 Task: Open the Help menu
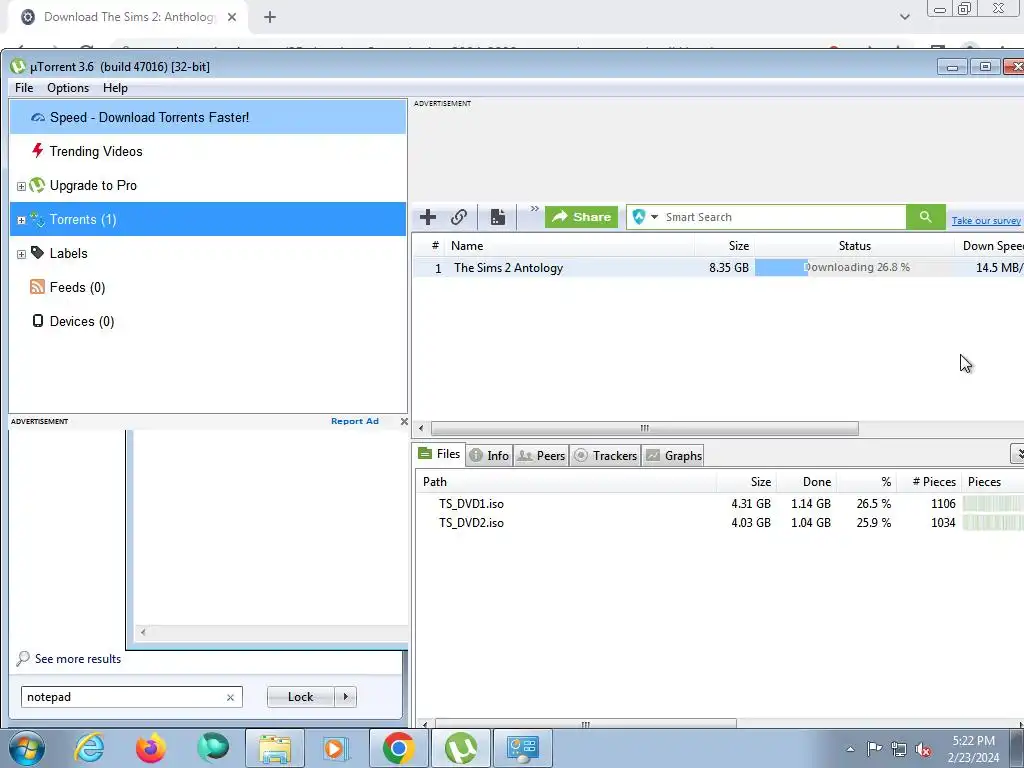pyautogui.click(x=115, y=88)
